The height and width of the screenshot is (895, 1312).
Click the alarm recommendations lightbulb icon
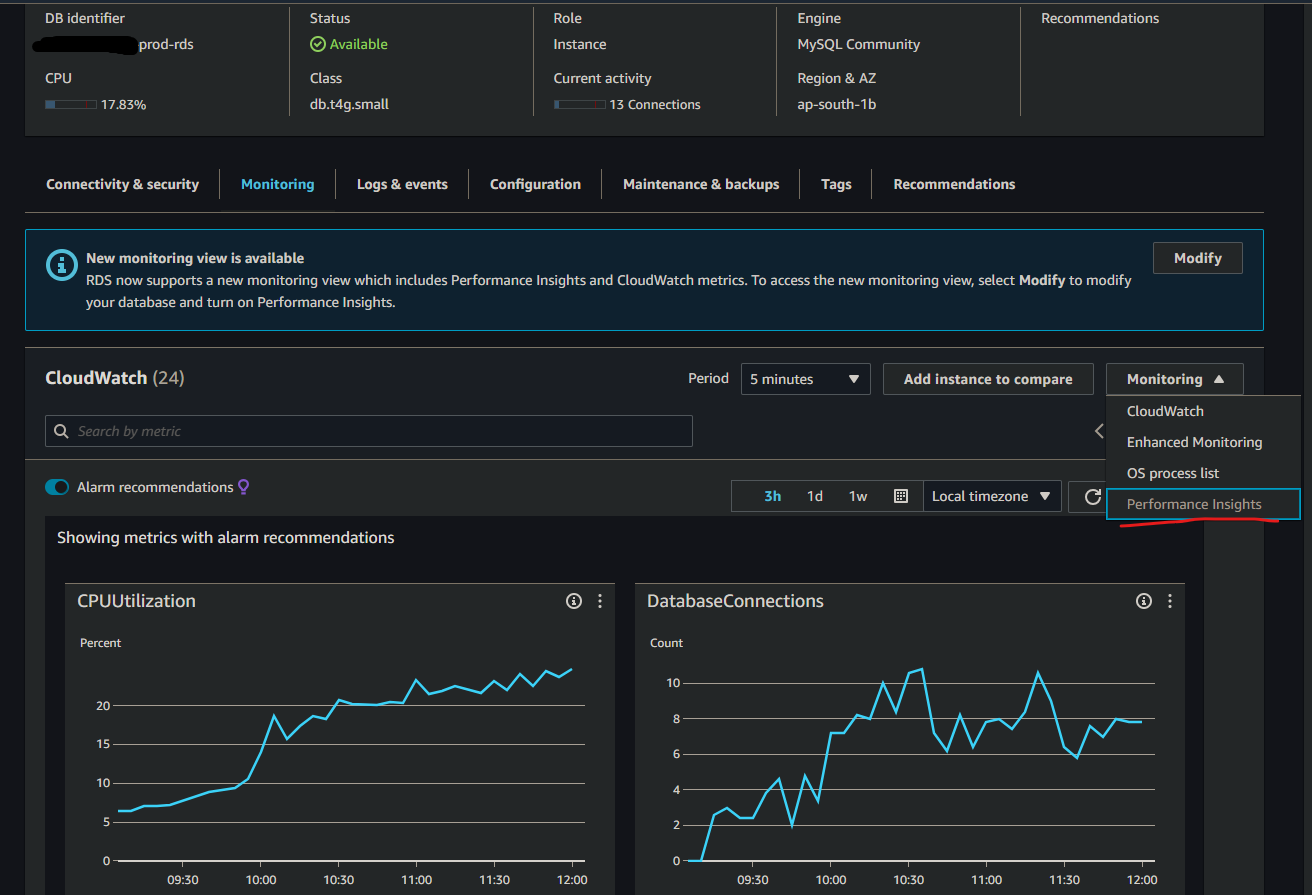coord(243,487)
